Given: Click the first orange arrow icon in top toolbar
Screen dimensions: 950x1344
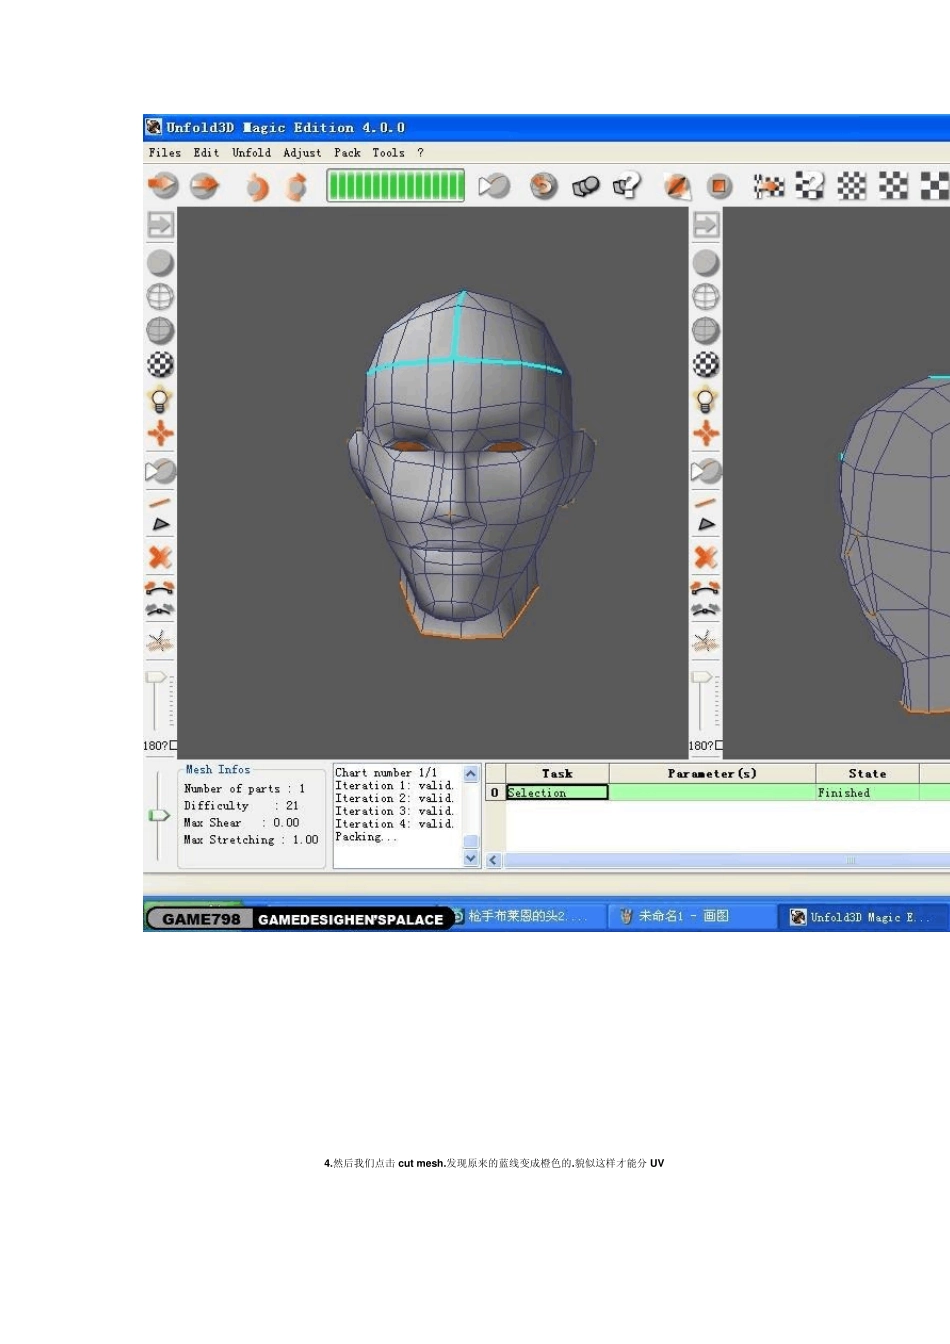Looking at the screenshot, I should coord(163,186).
